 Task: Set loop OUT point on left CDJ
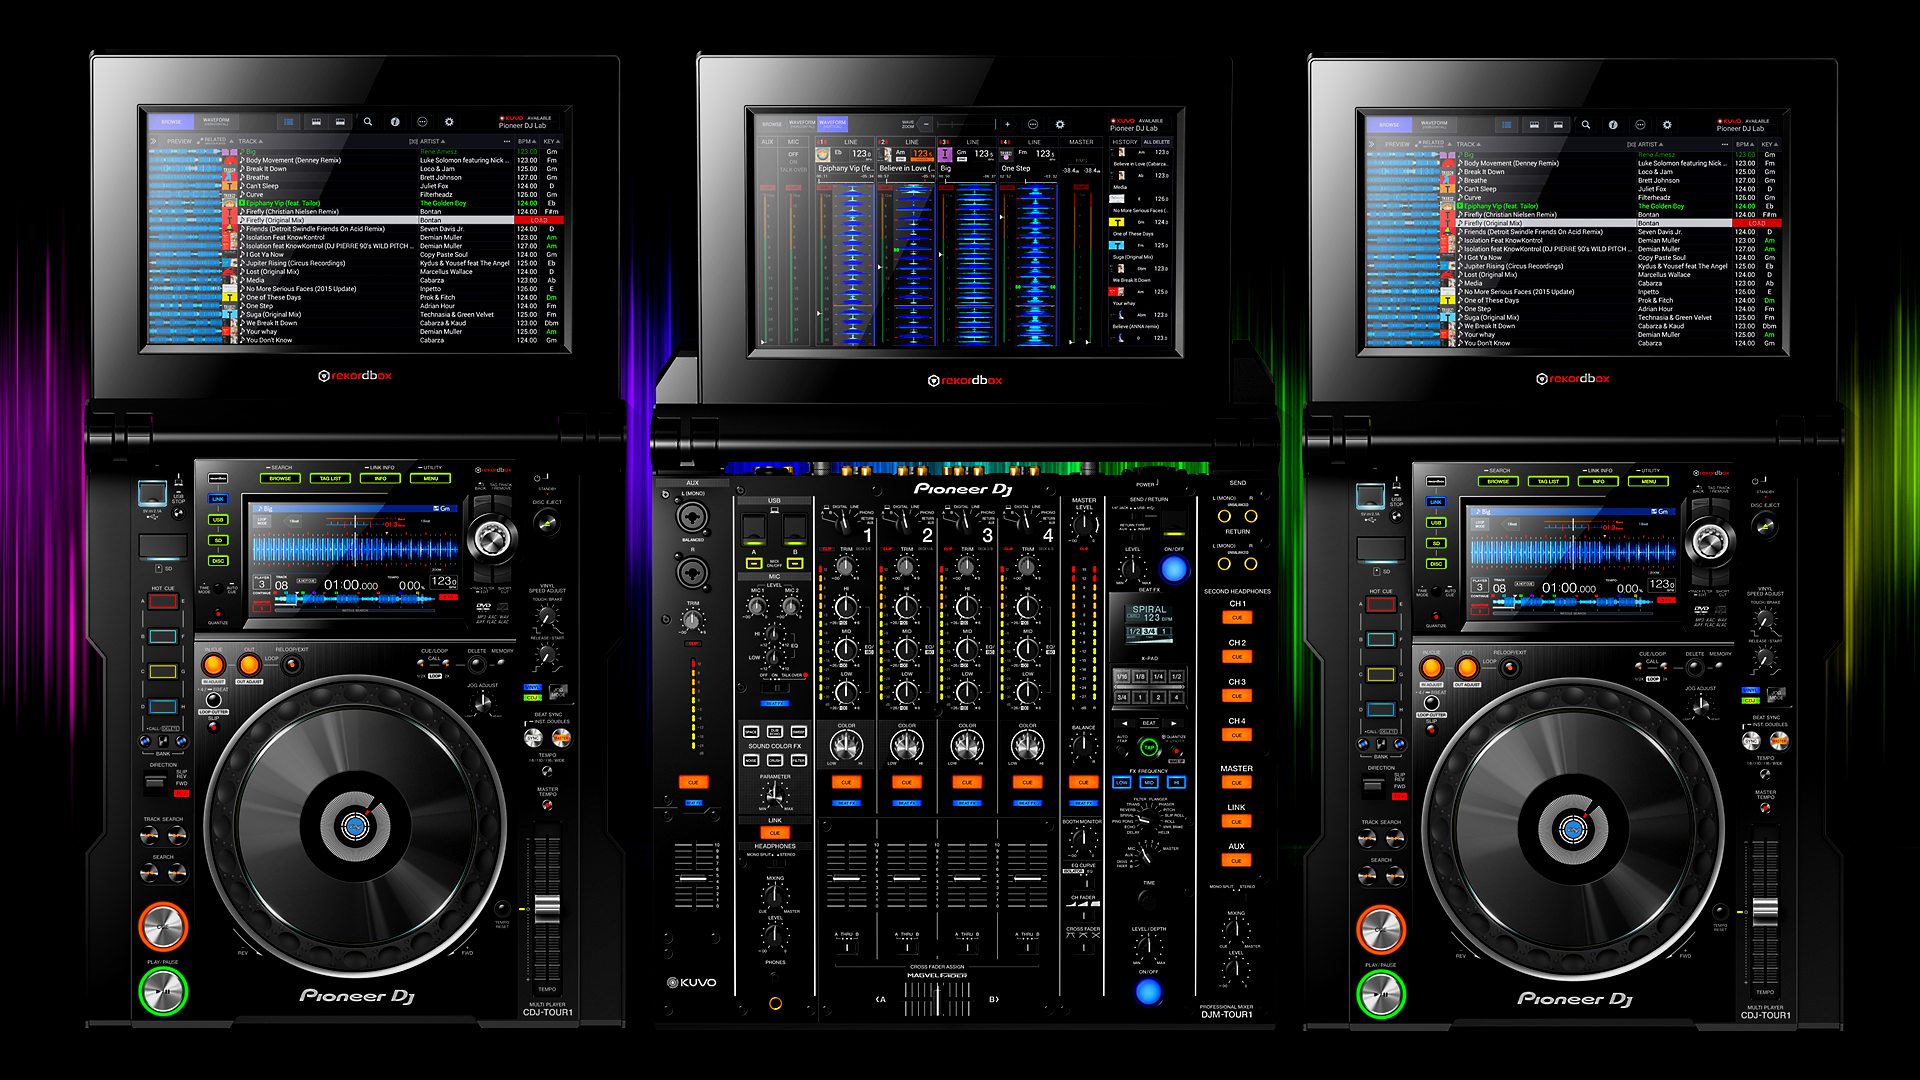(249, 665)
